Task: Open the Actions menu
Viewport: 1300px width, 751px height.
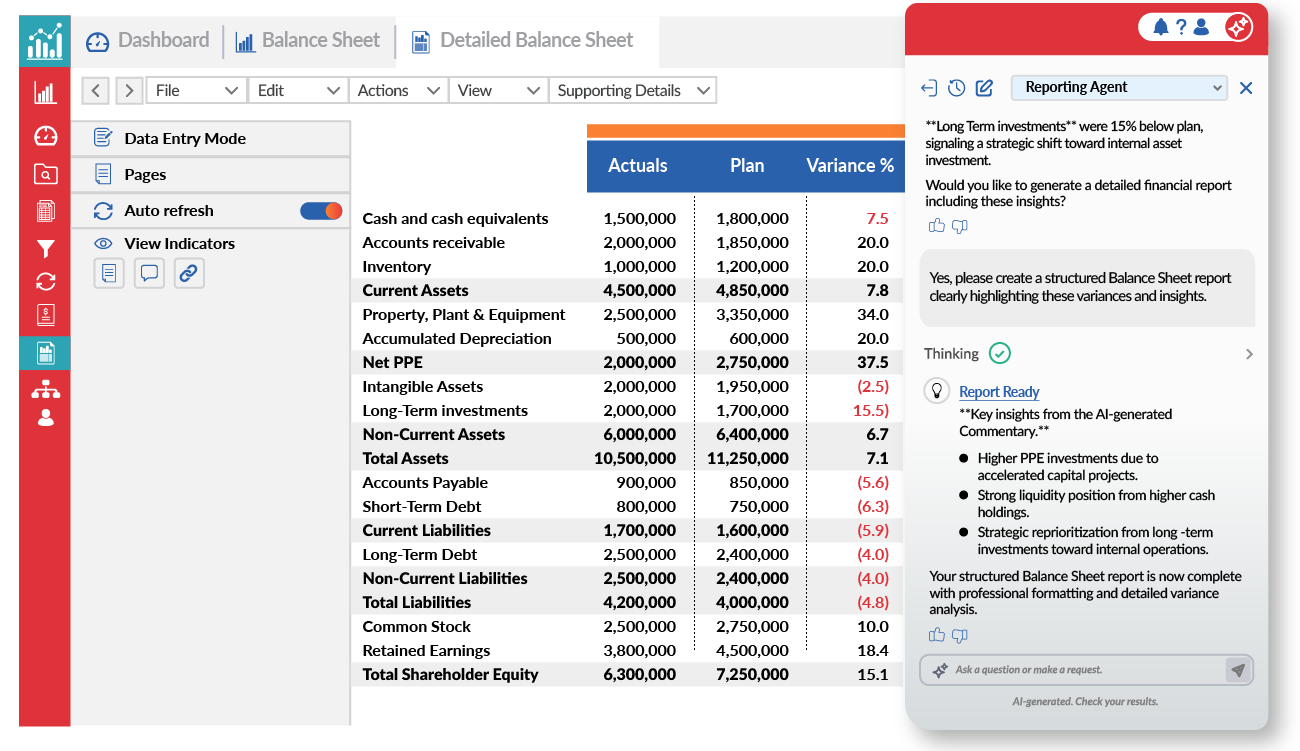Action: coord(398,91)
